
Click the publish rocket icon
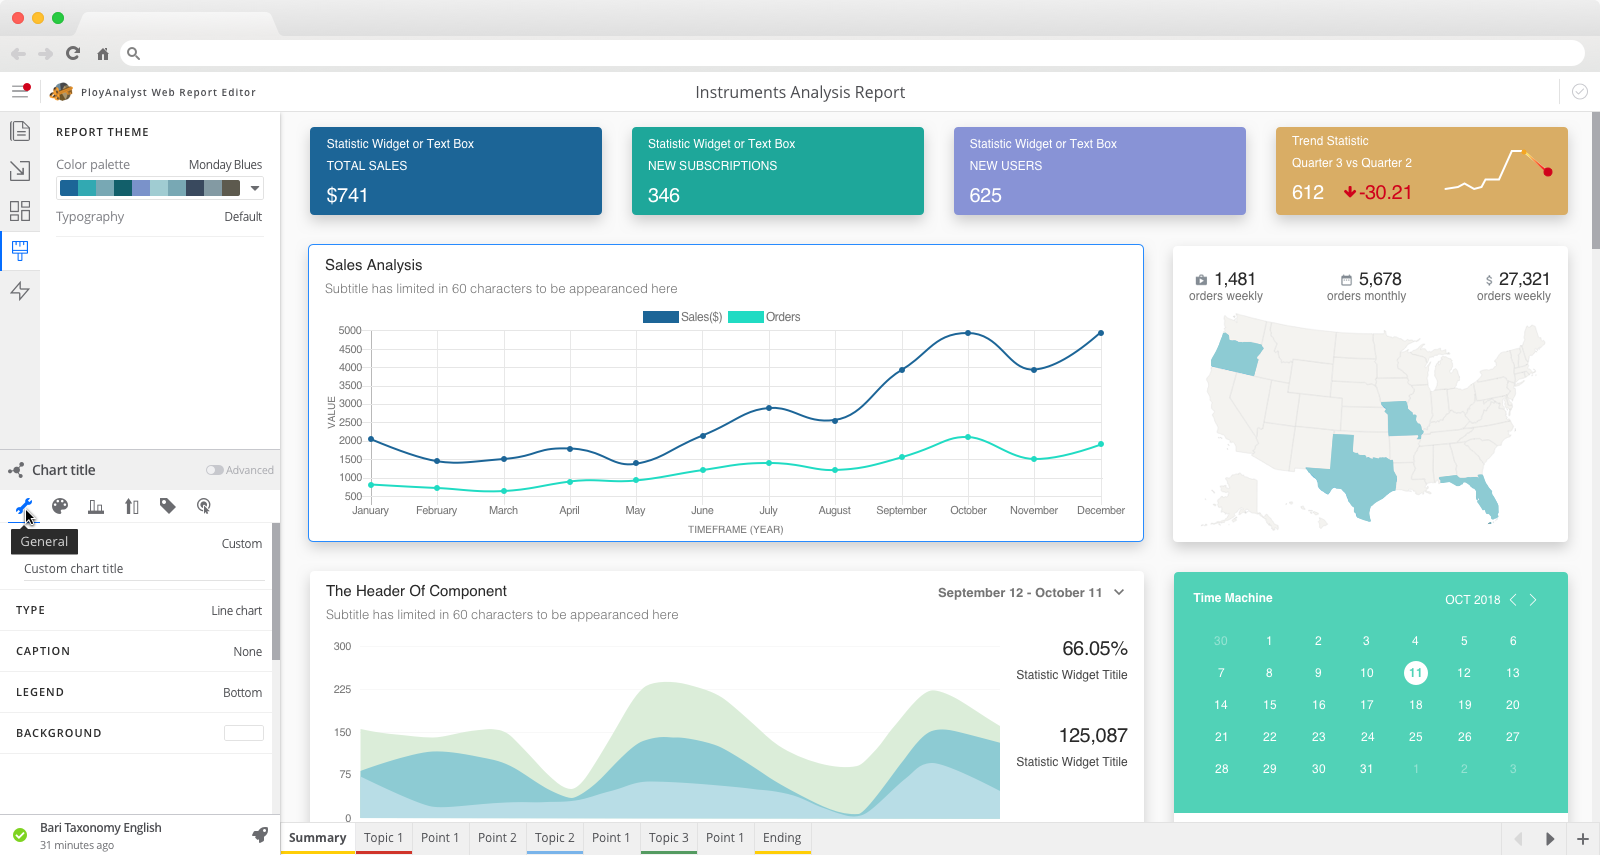click(x=260, y=835)
